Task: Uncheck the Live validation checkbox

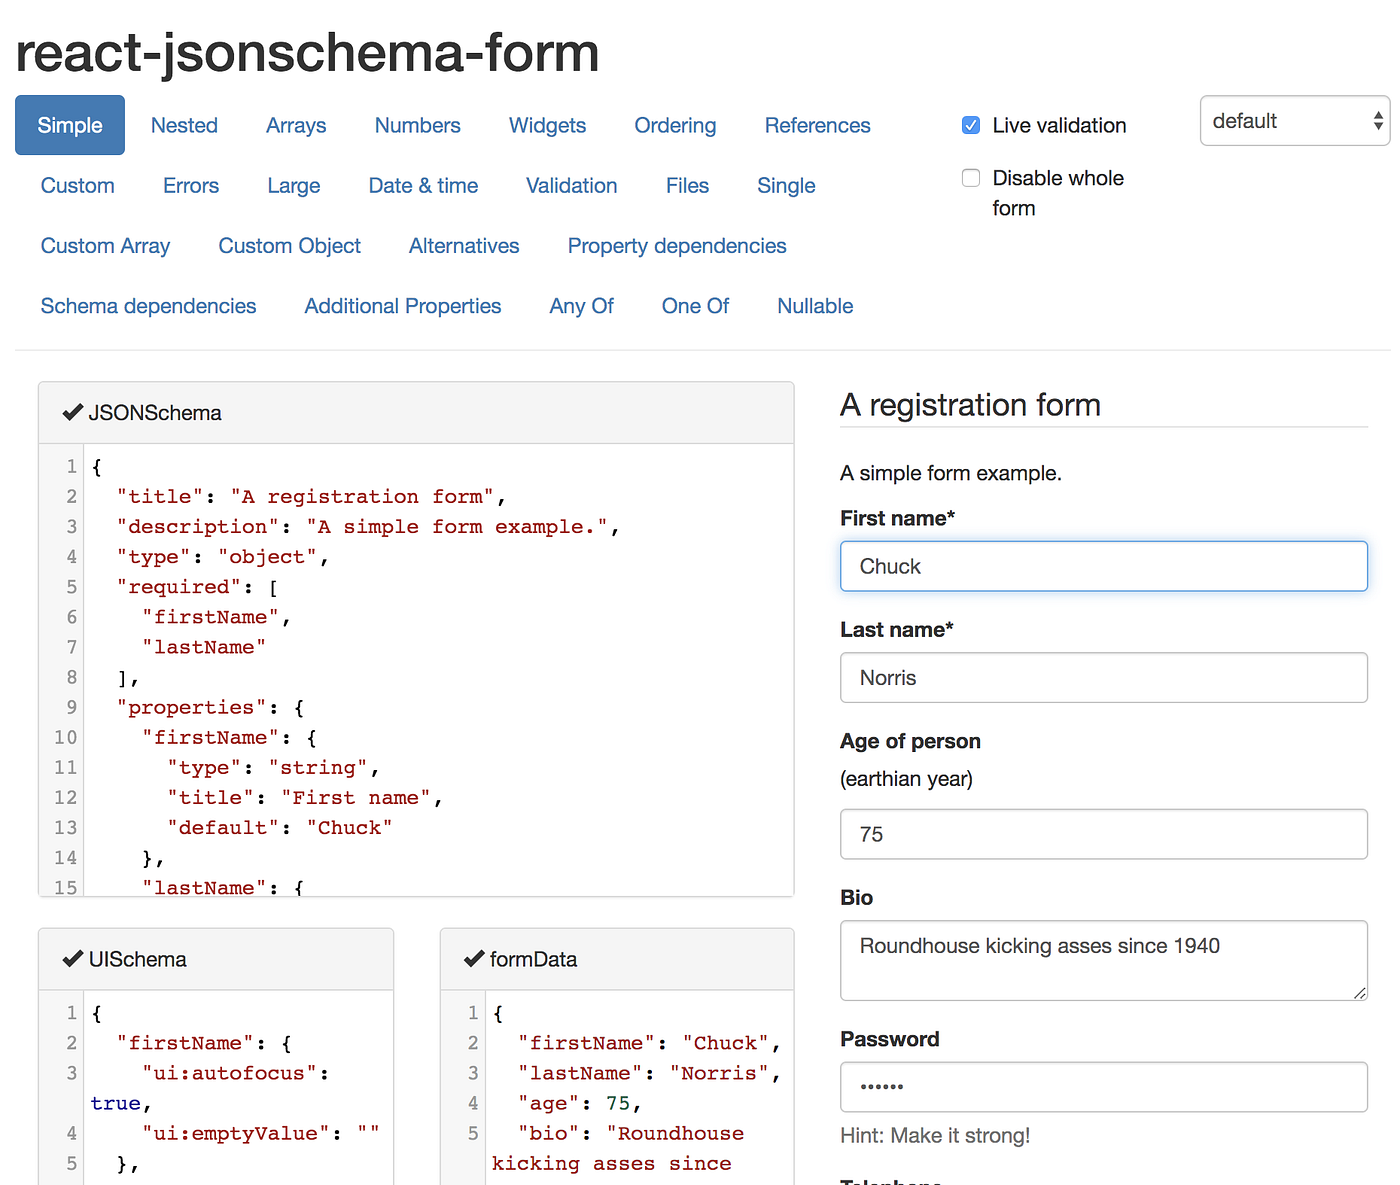Action: pyautogui.click(x=970, y=124)
